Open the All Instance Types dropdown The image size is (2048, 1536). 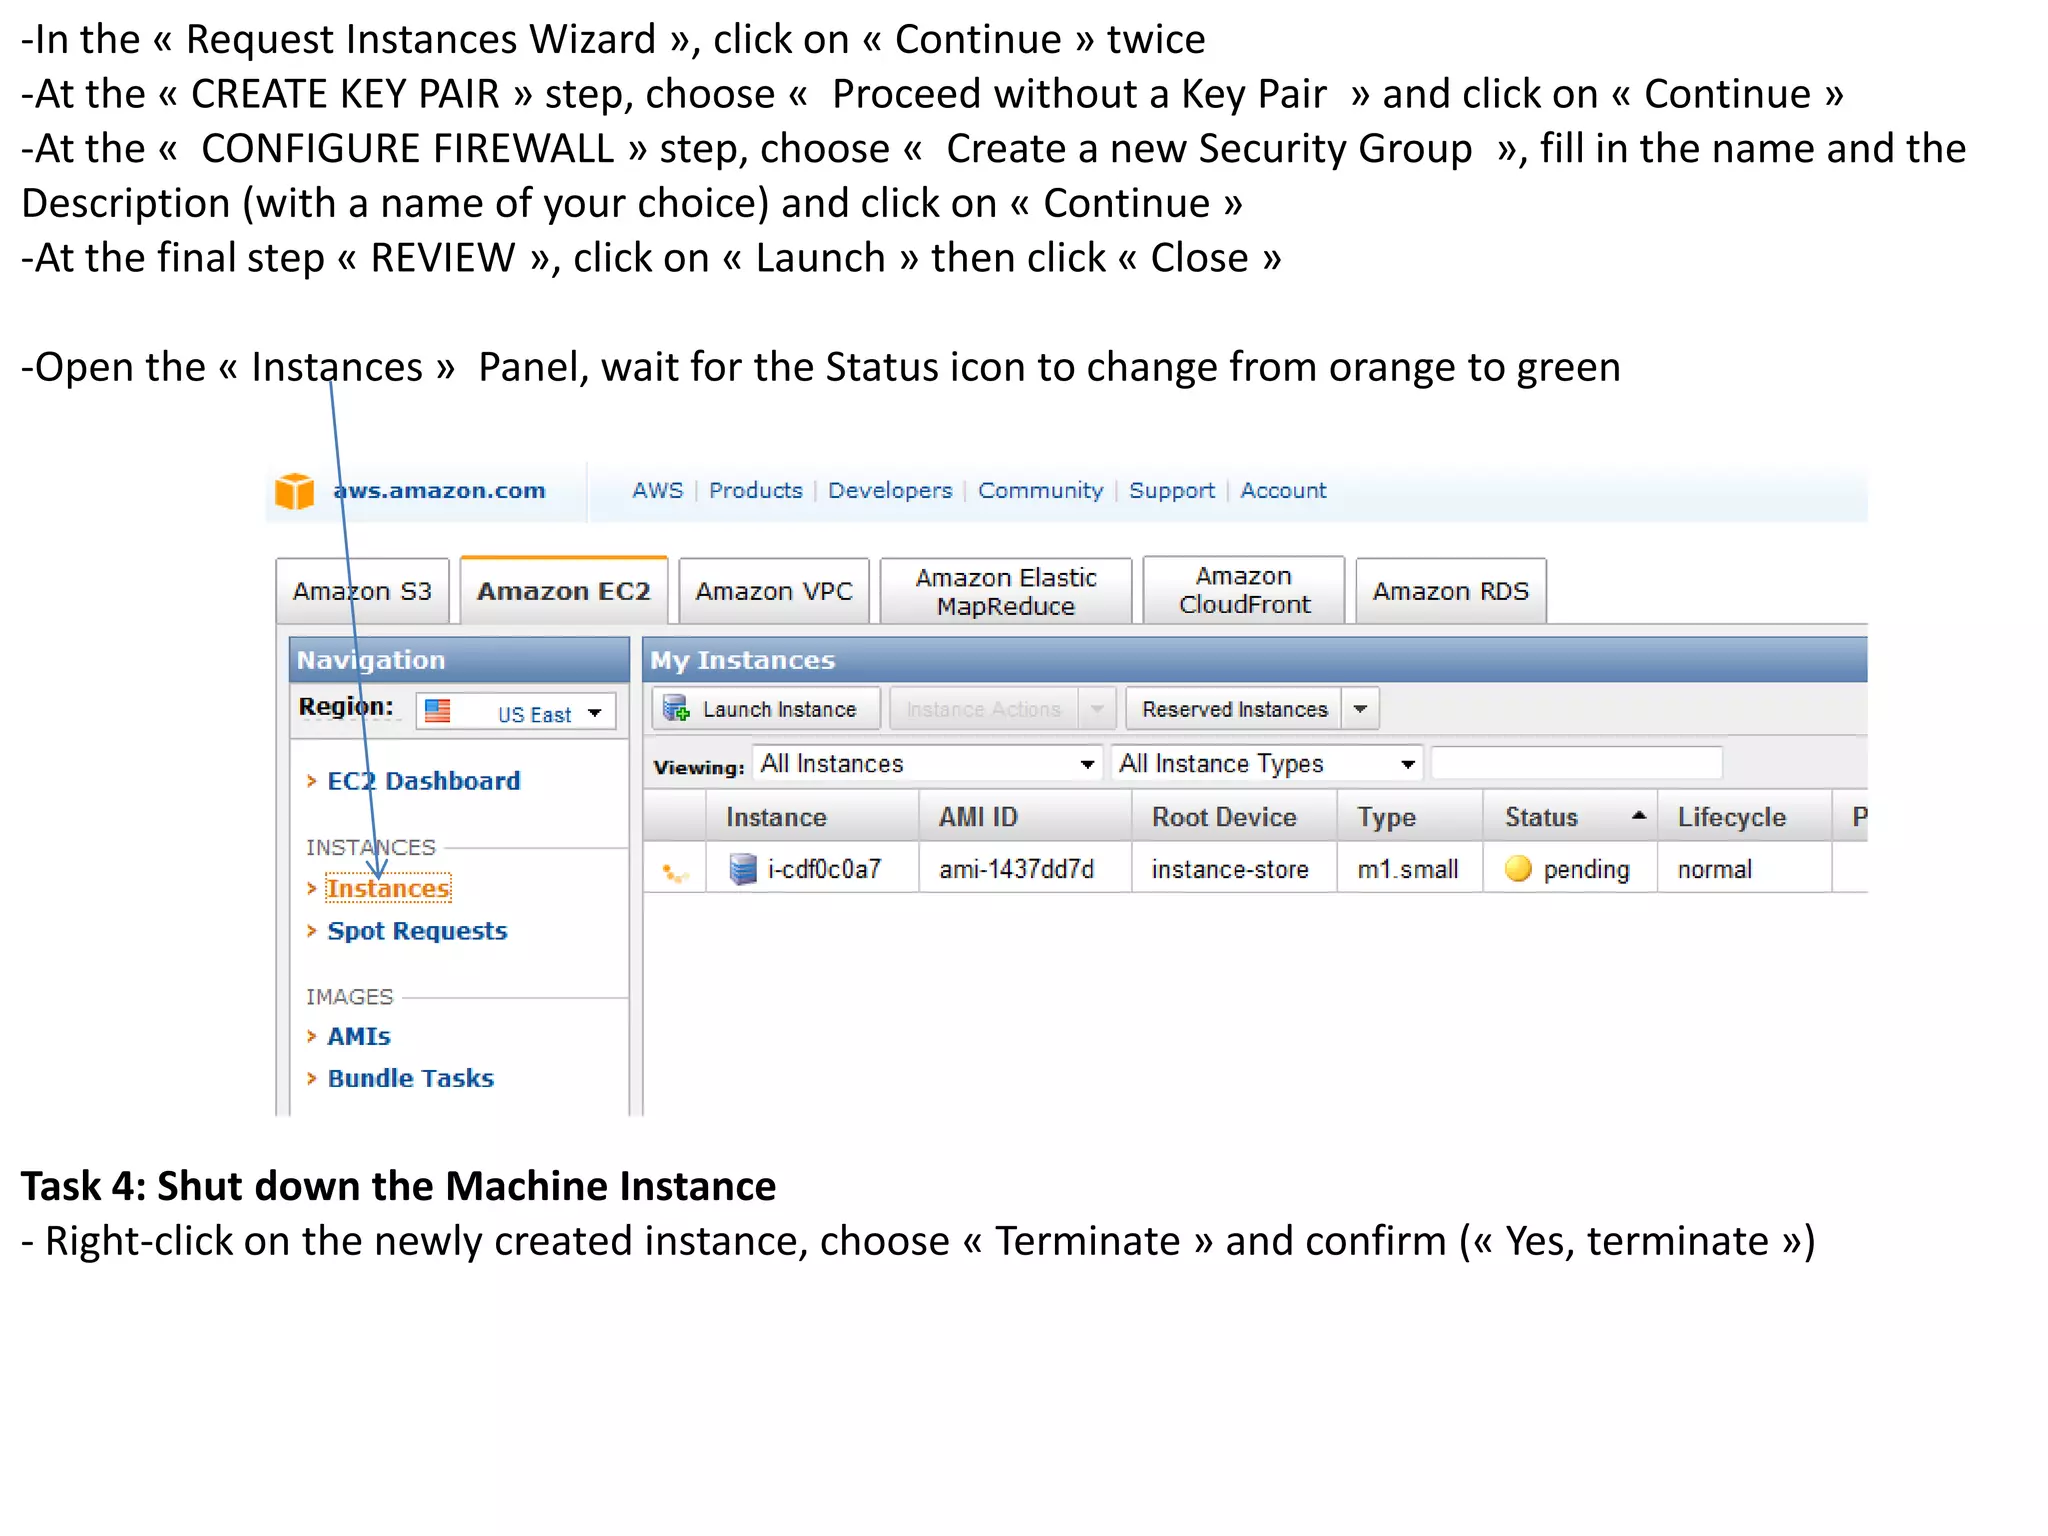(x=1267, y=763)
